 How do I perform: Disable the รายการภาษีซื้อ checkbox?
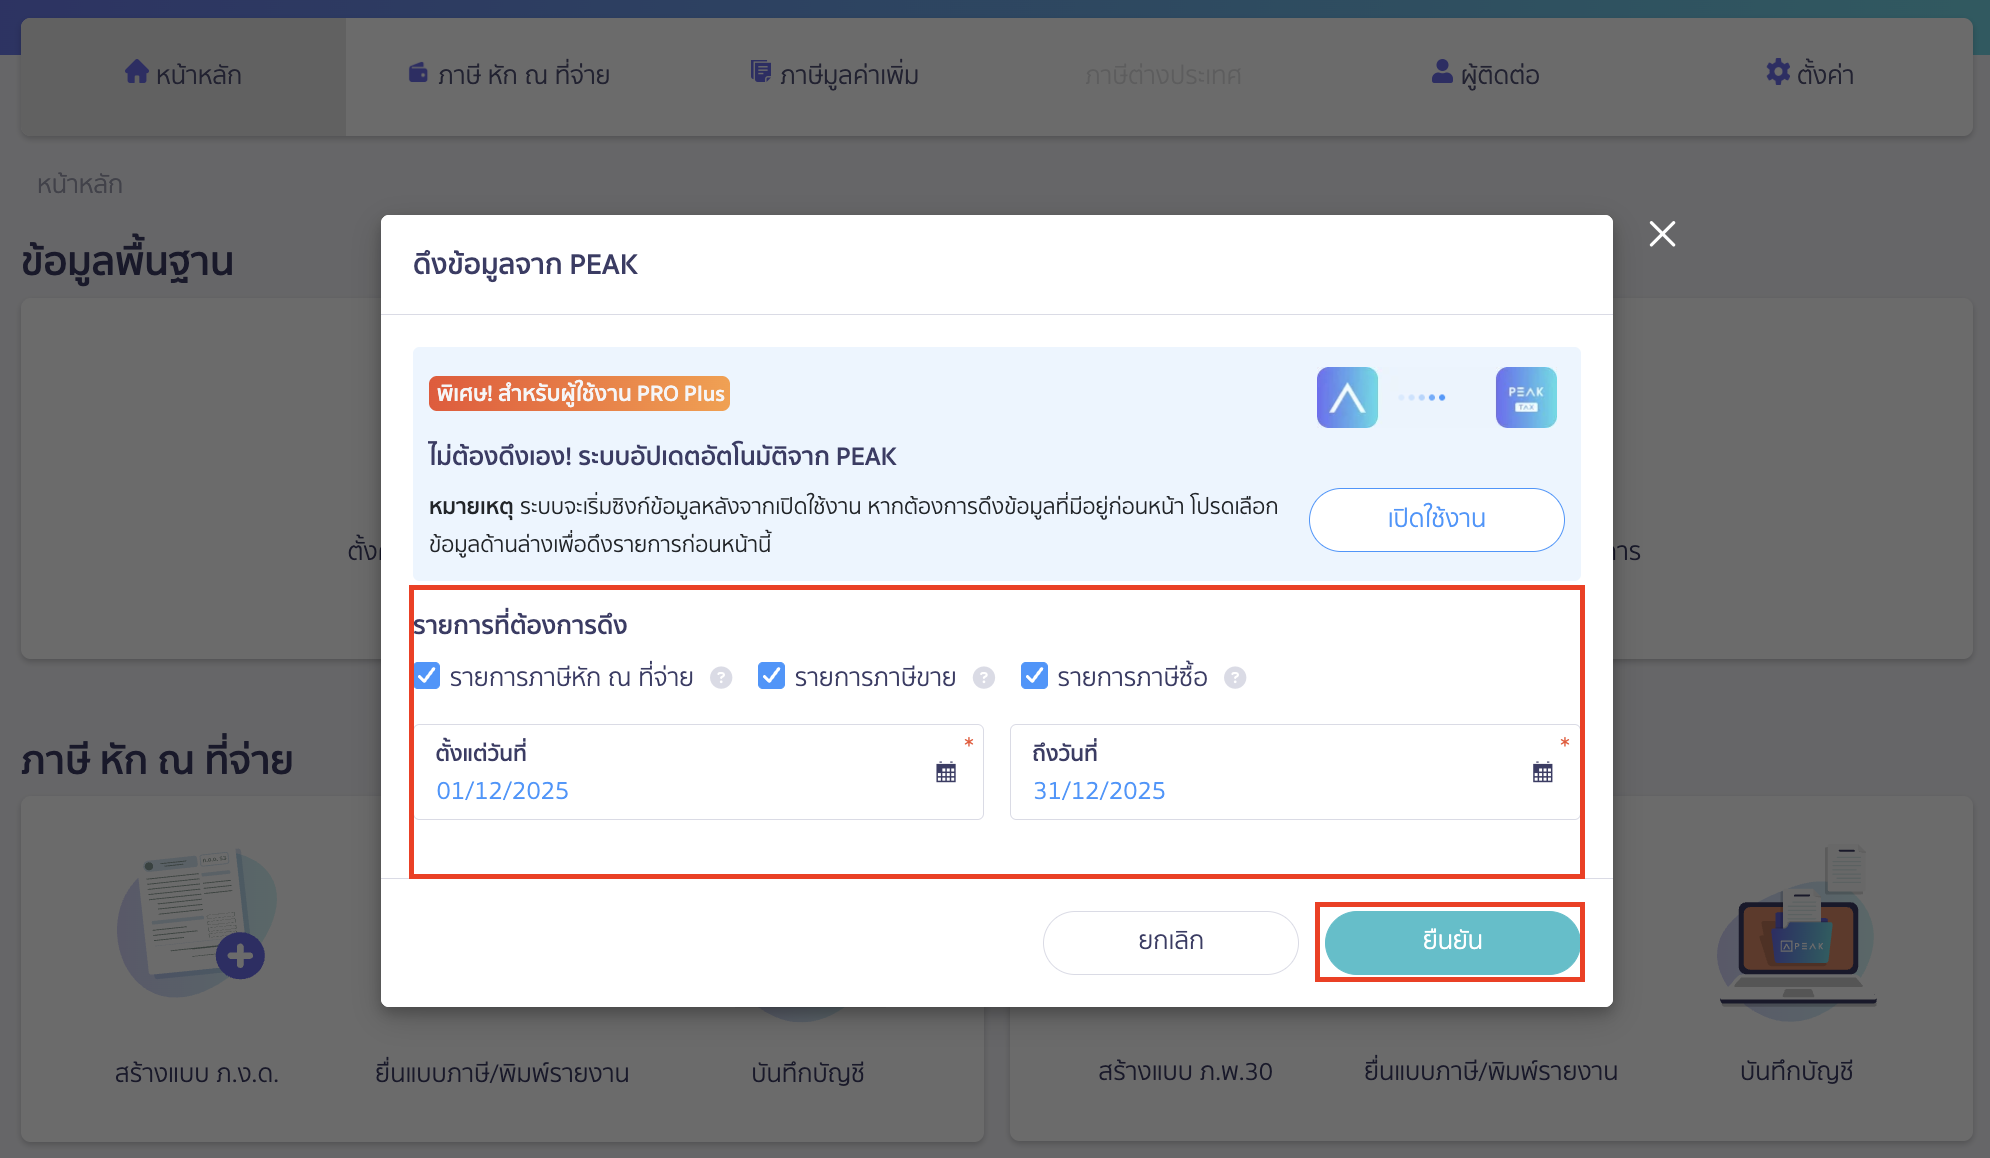(1033, 676)
